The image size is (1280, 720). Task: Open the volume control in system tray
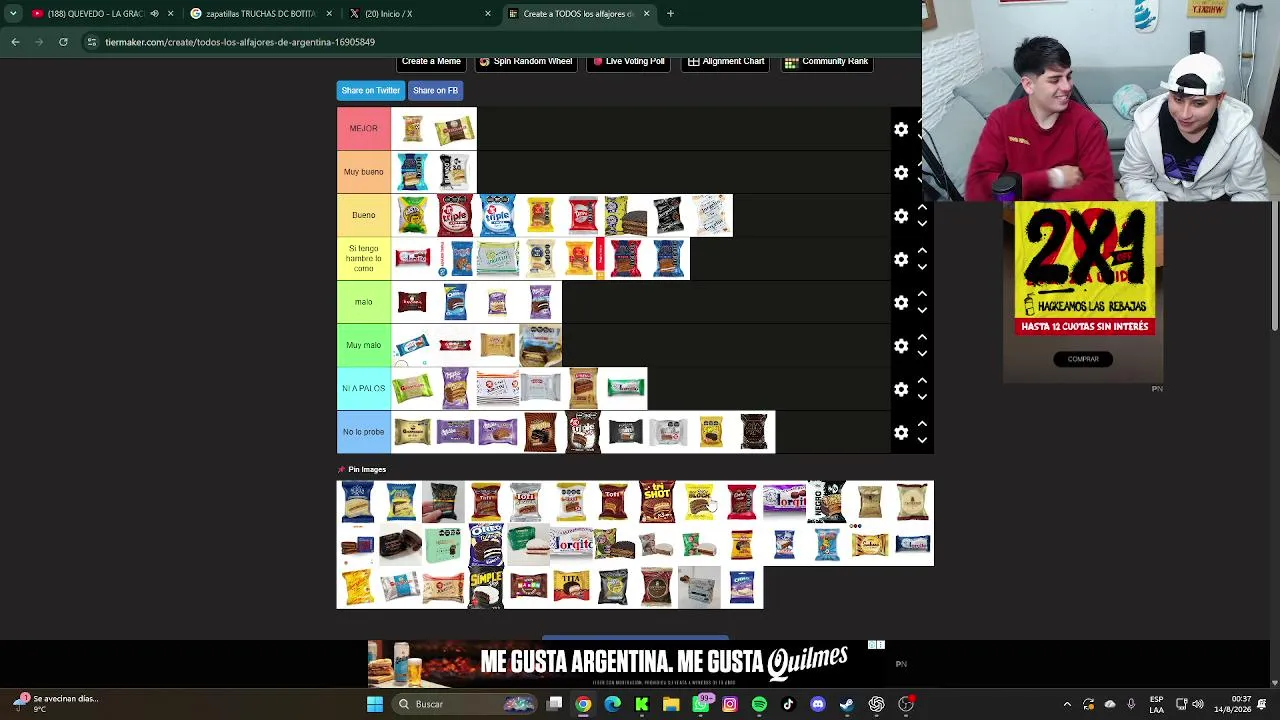1198,704
